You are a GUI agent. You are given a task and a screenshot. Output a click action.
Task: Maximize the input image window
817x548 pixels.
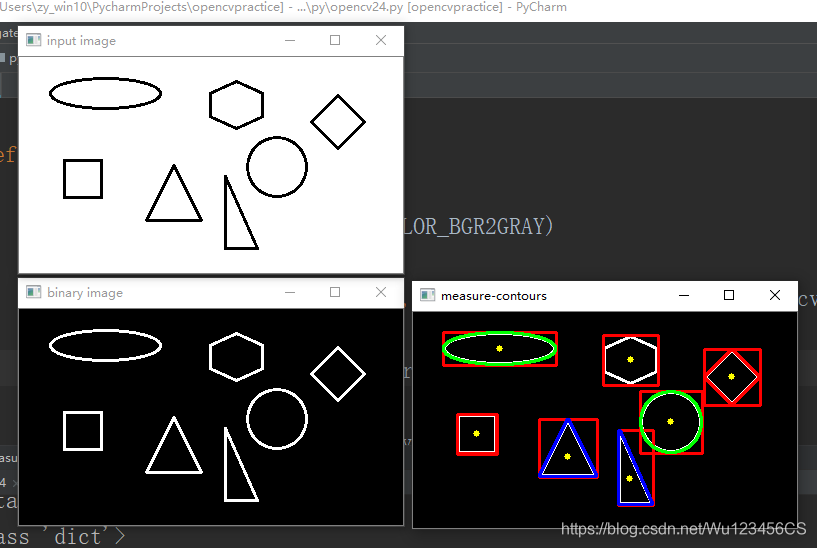335,40
